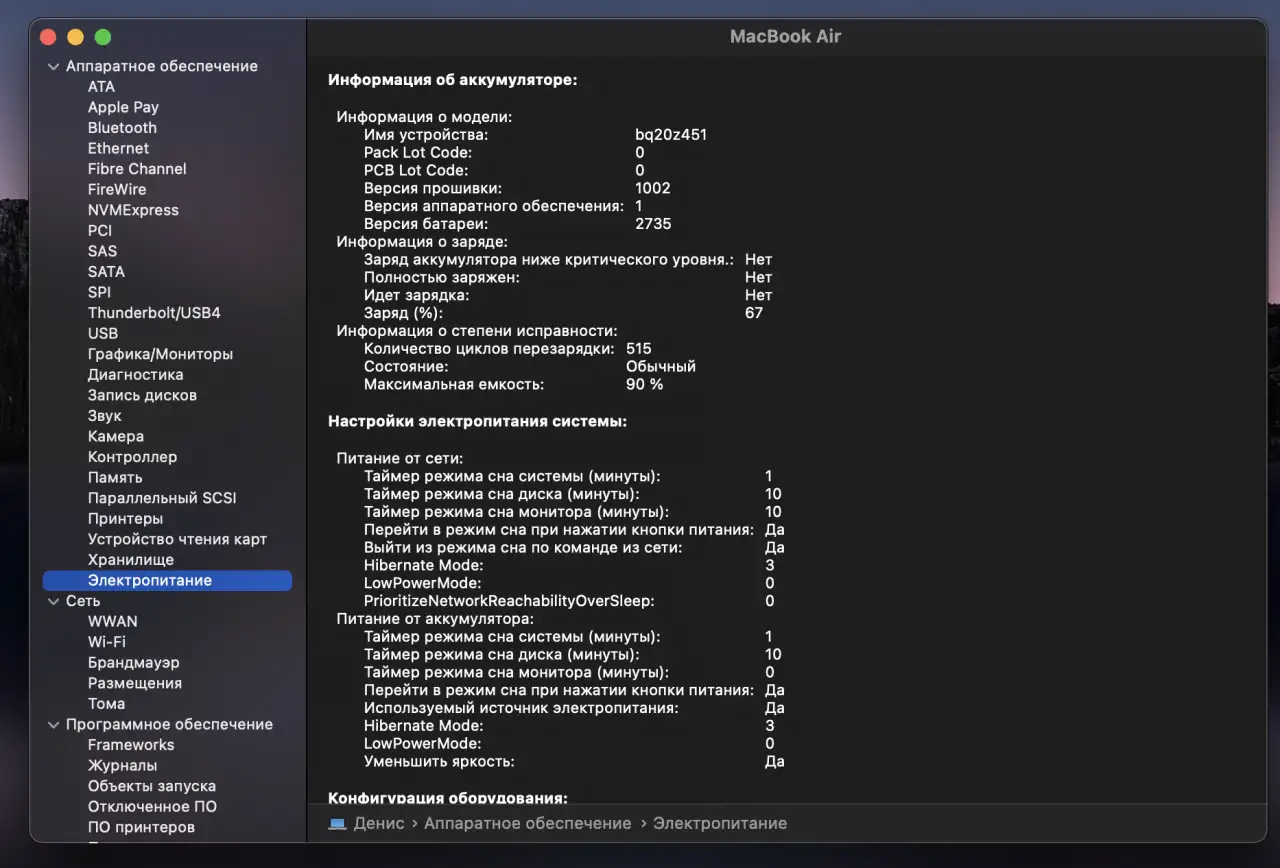Select Frameworks in the sidebar

click(131, 745)
